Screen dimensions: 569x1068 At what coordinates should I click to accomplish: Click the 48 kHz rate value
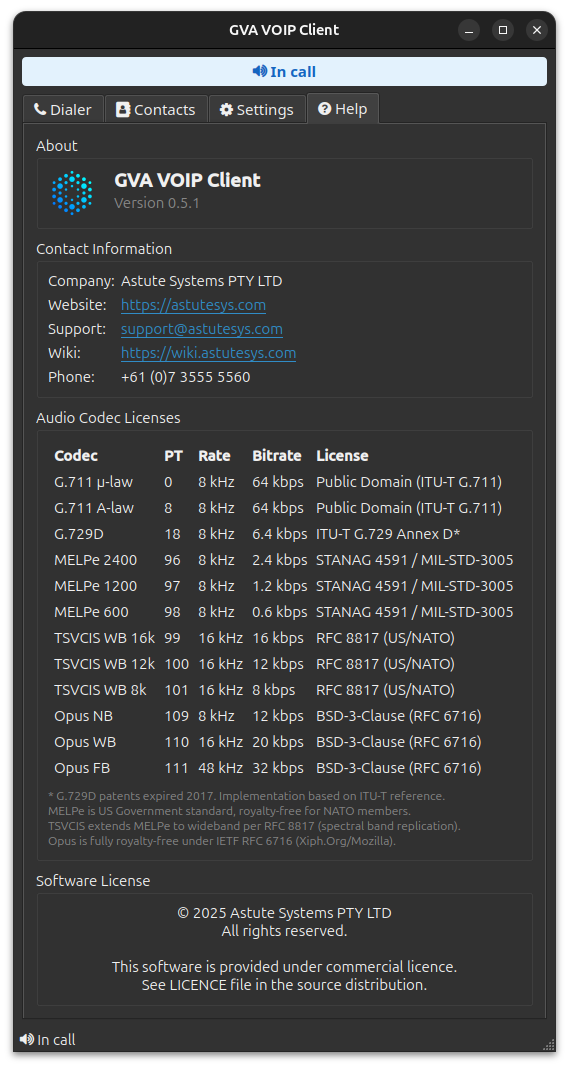tap(220, 768)
